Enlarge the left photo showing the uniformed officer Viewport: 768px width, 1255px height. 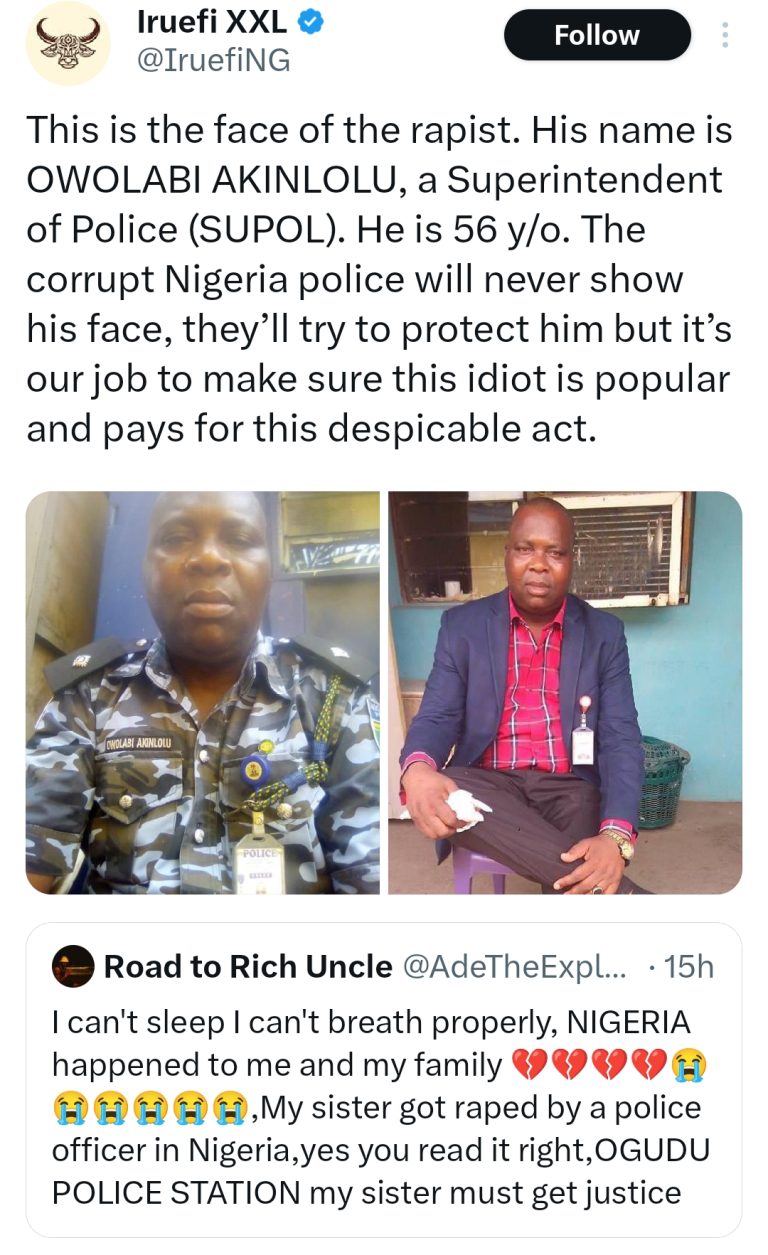200,695
